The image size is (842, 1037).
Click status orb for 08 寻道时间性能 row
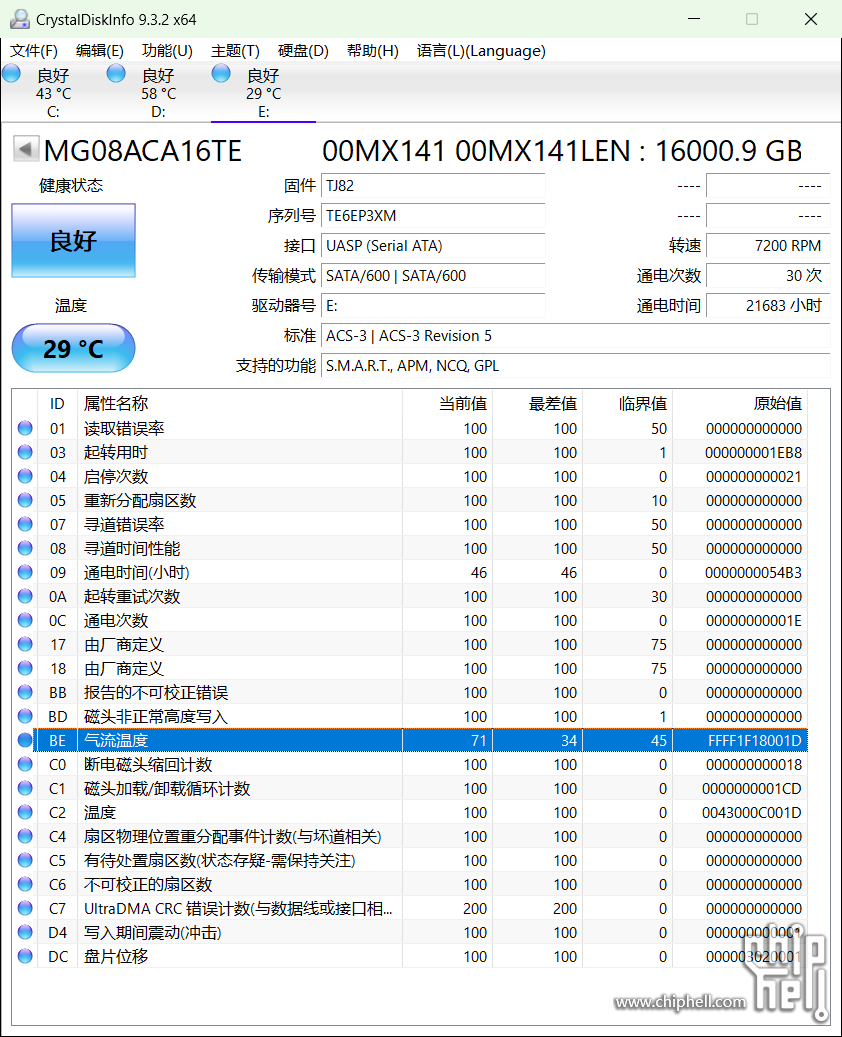click(x=25, y=548)
